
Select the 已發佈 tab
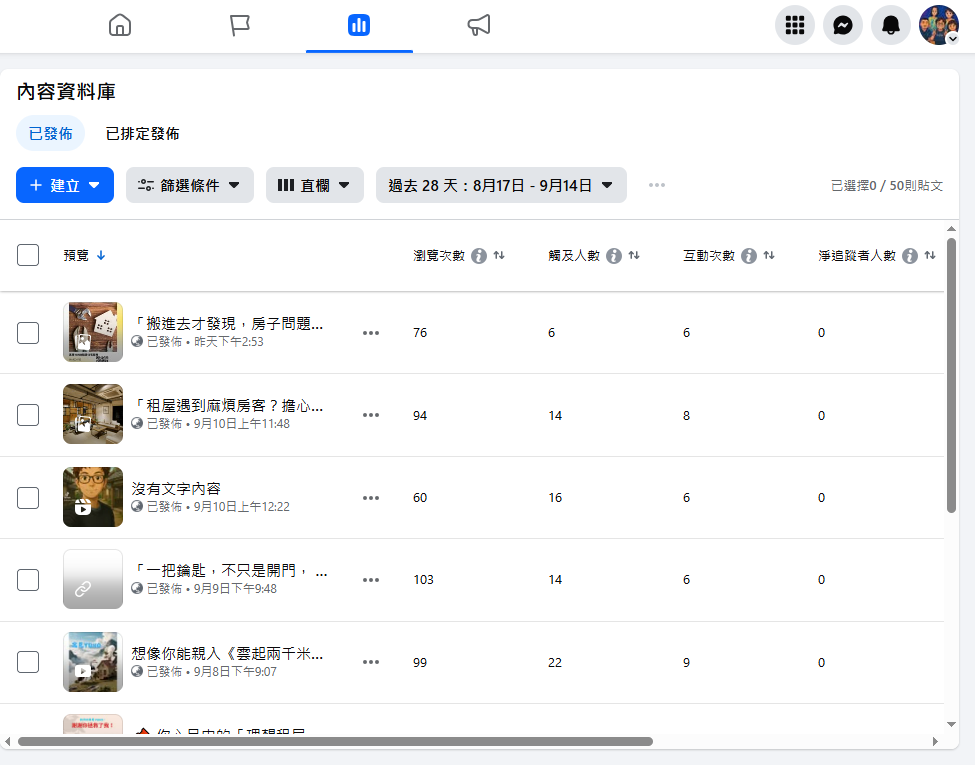coord(50,134)
